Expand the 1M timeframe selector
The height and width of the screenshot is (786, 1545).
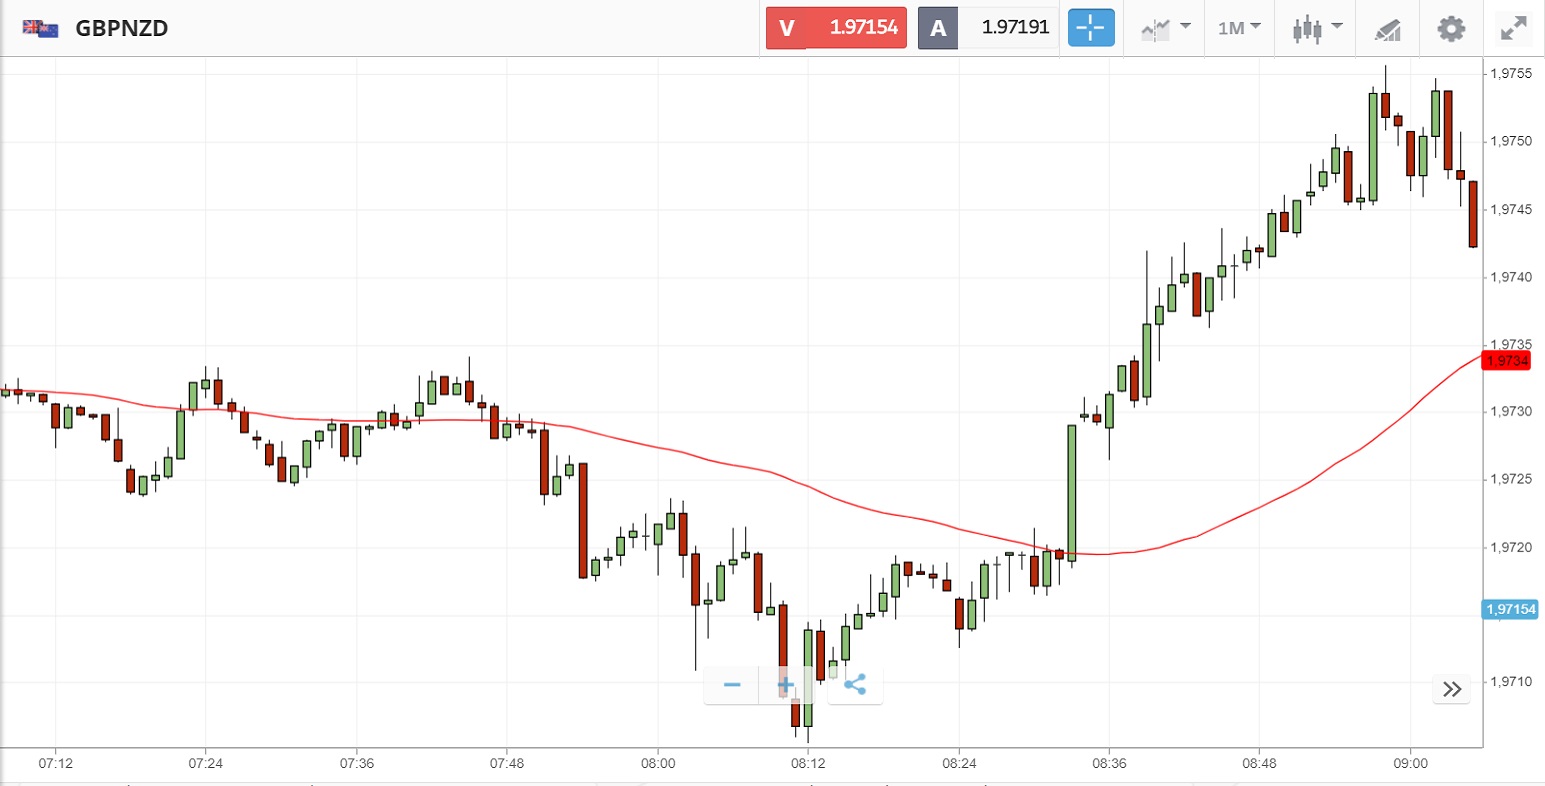pyautogui.click(x=1239, y=28)
